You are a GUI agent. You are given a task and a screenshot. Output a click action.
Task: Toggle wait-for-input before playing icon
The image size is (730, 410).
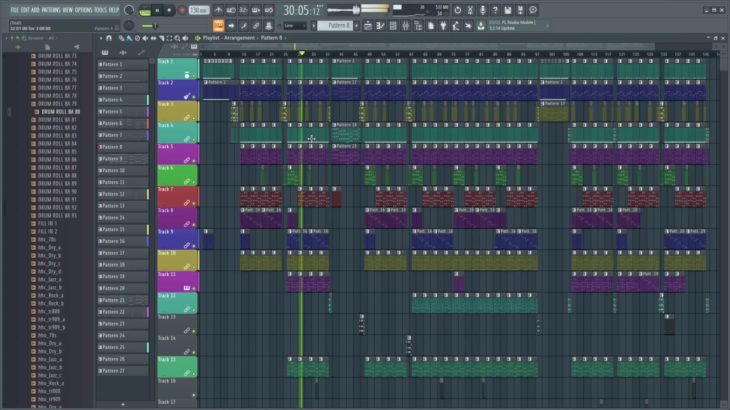[x=231, y=10]
